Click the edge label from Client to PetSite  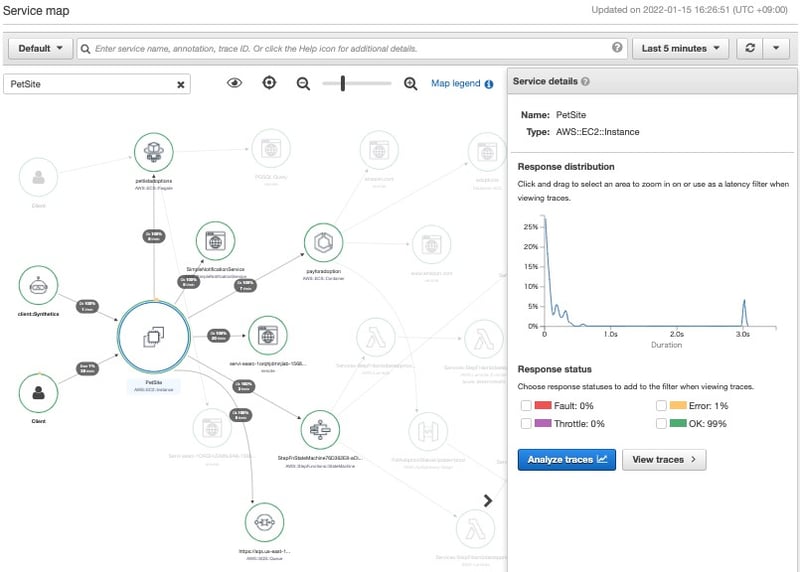[87, 368]
